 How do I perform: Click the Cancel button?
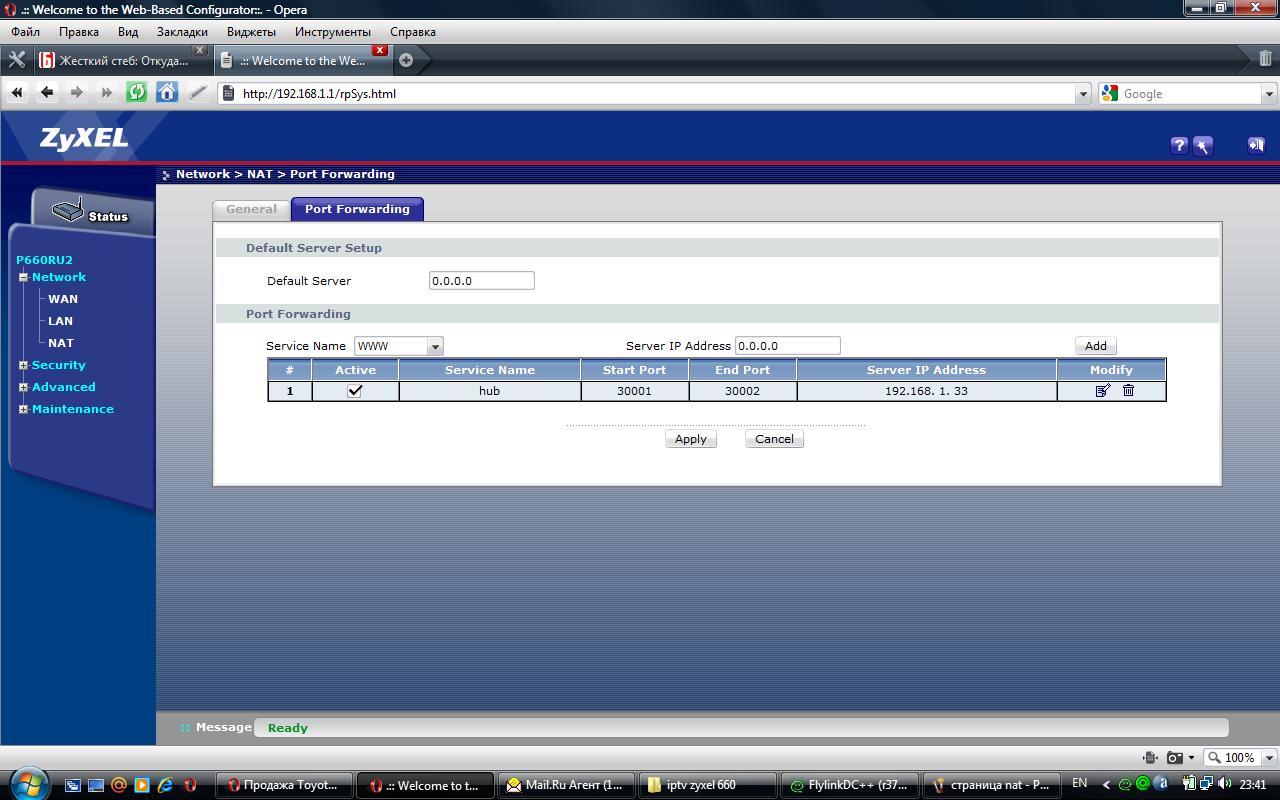coord(774,439)
